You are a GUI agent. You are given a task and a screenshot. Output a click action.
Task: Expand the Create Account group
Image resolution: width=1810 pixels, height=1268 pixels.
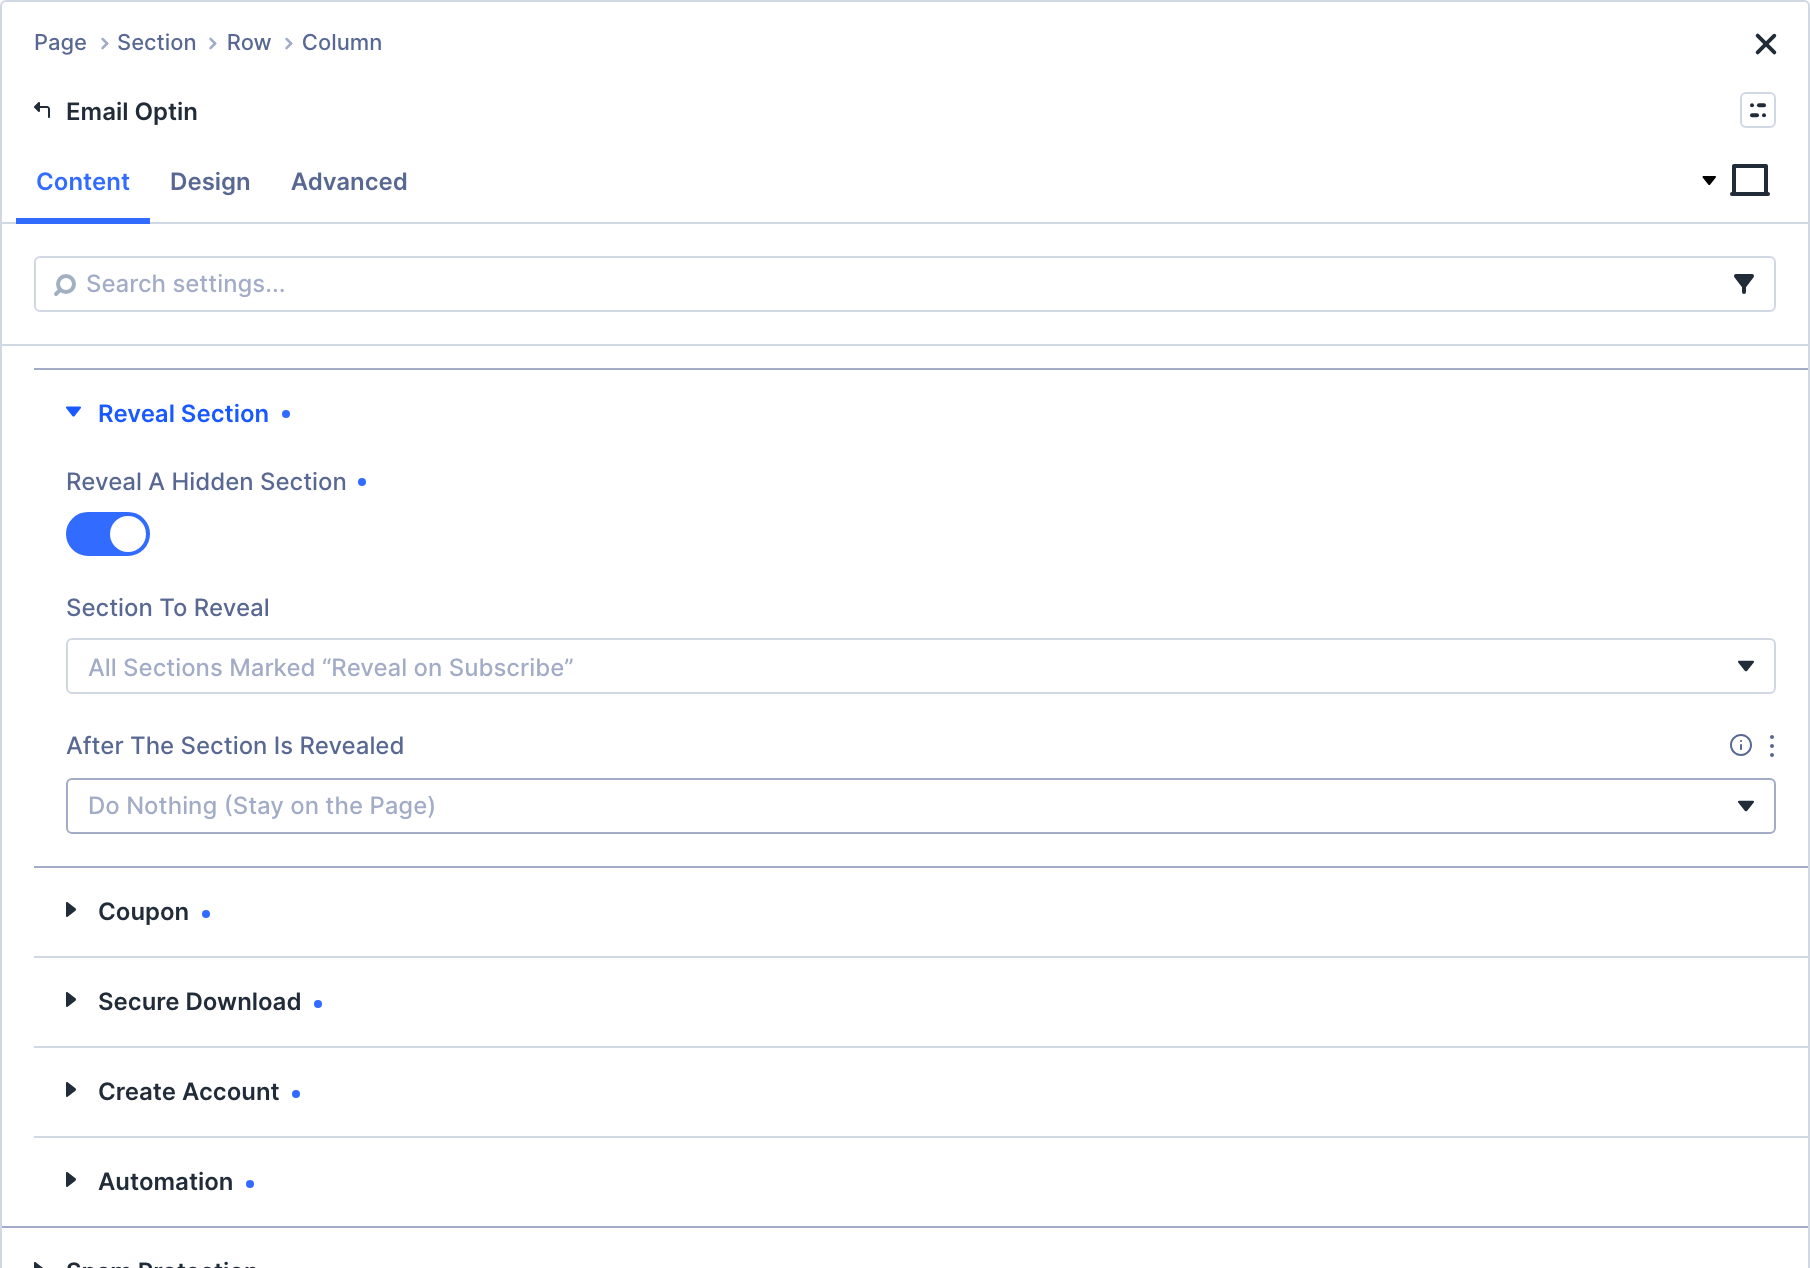[x=188, y=1092]
